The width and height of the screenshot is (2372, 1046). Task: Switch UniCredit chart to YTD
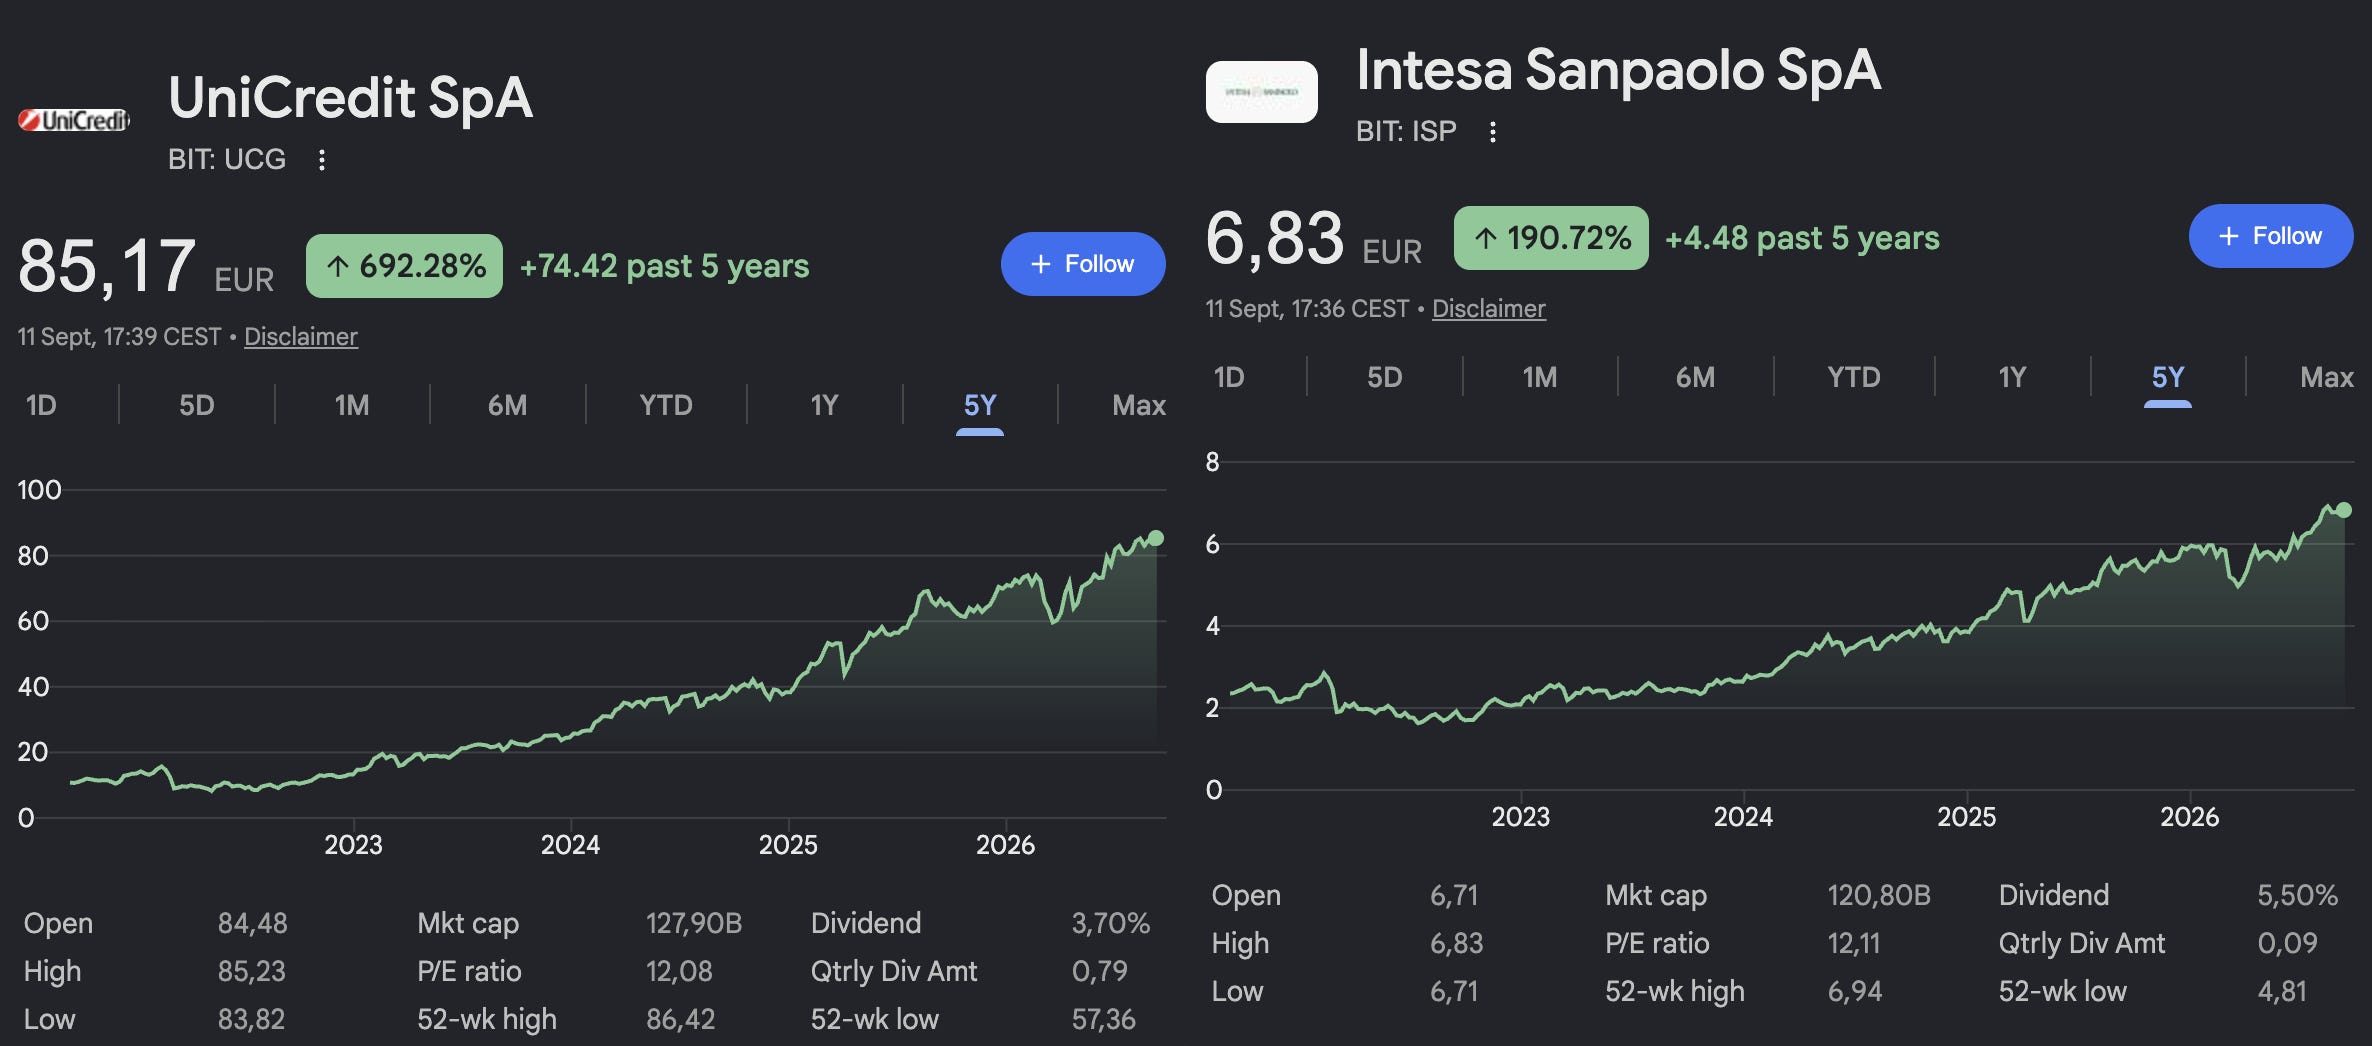click(666, 405)
